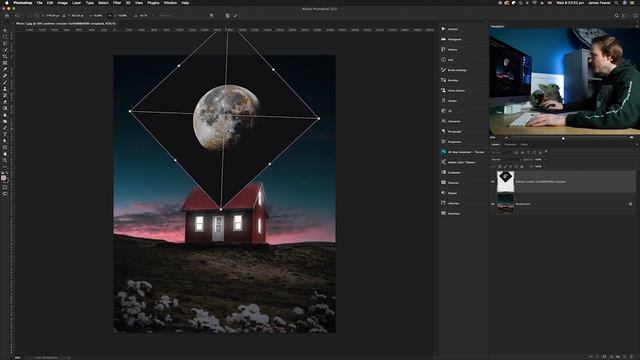Click the Navigator zoom slider handle
This screenshot has height=360, width=640.
(x=563, y=138)
